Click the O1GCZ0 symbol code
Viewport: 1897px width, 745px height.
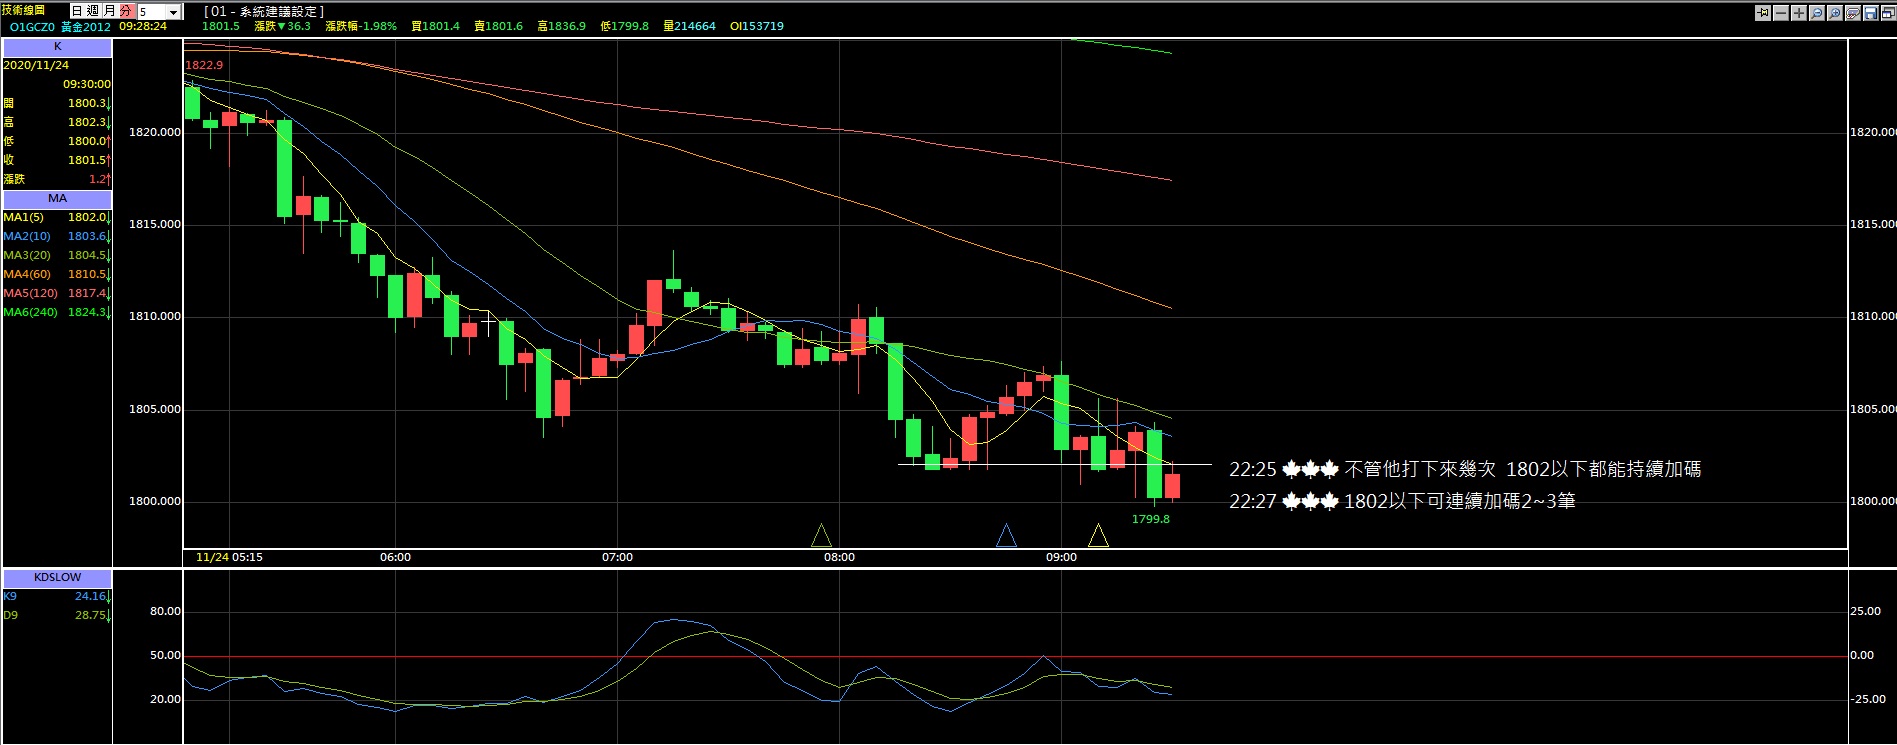32,27
